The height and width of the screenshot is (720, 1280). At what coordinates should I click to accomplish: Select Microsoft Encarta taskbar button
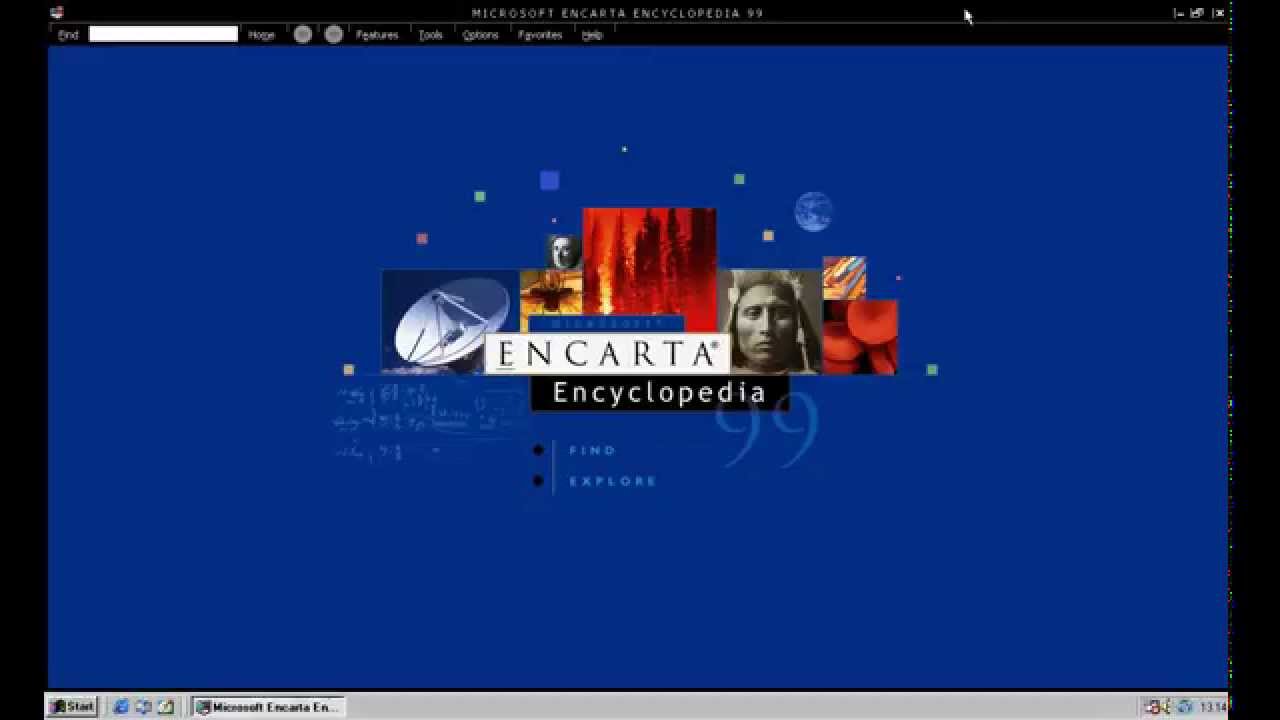coord(268,707)
